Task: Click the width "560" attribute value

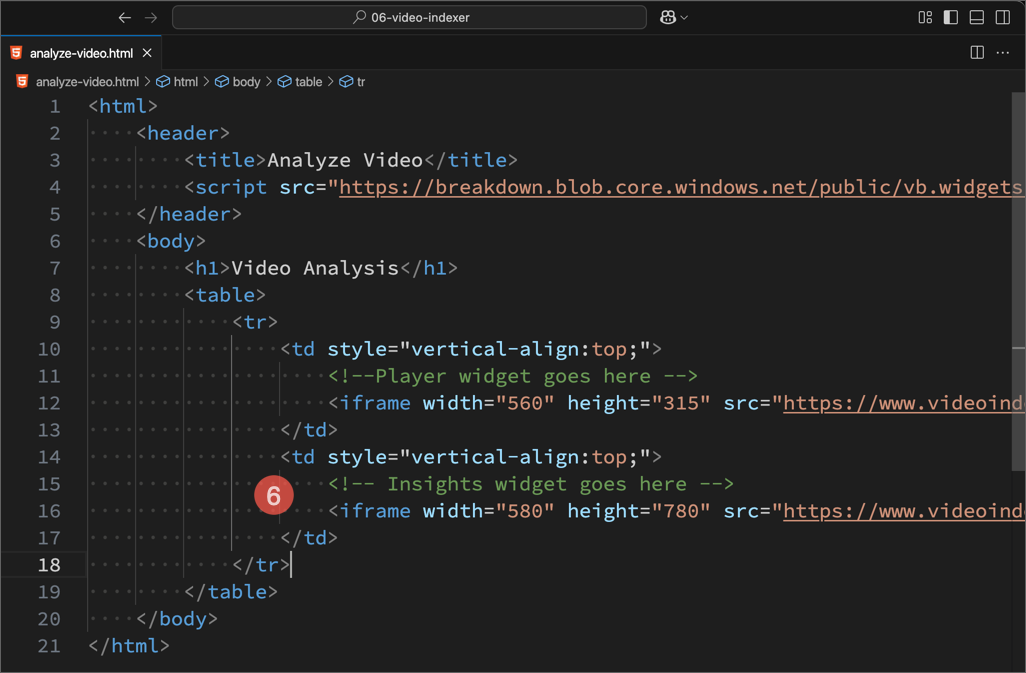Action: click(x=525, y=403)
